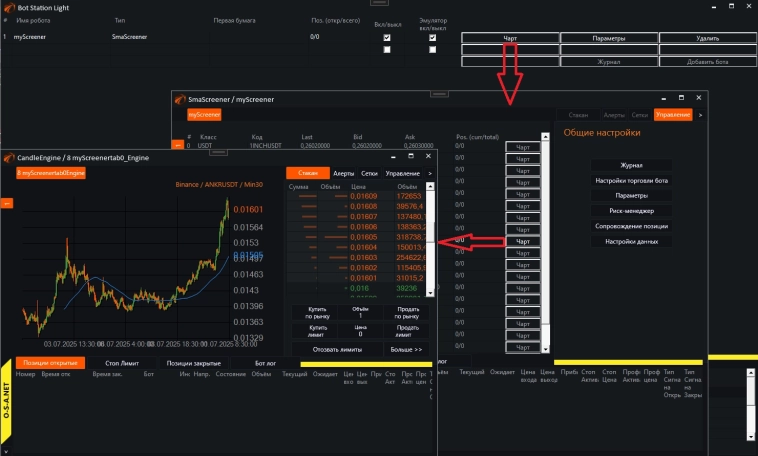Switch to the Алерты tab in CandleEngine
758x456 pixels.
coord(343,173)
